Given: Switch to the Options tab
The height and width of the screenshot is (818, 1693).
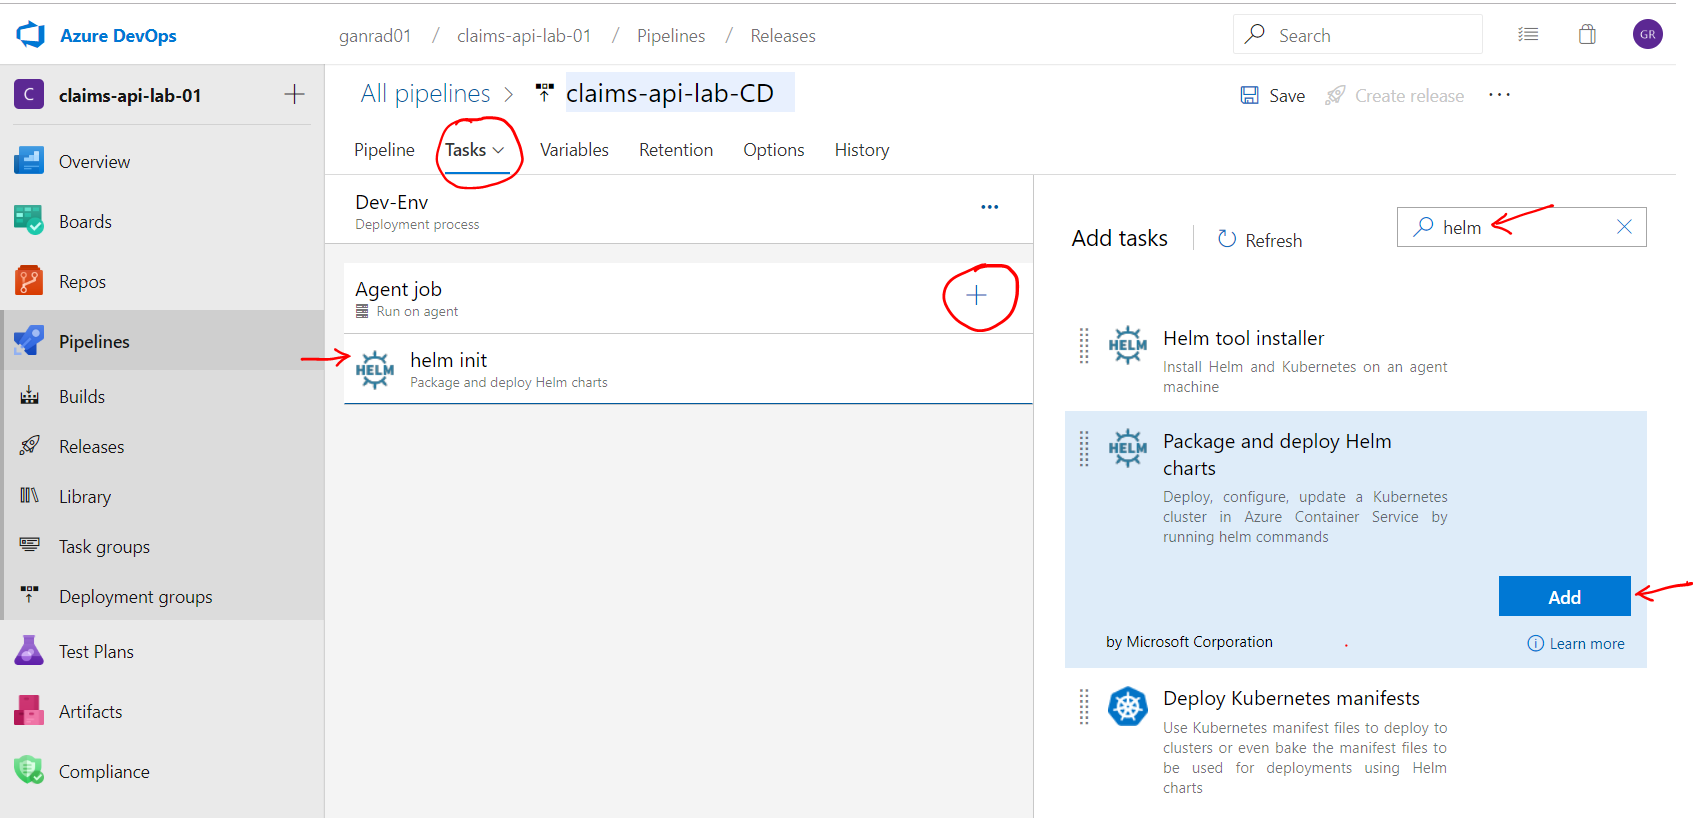Looking at the screenshot, I should [x=773, y=149].
